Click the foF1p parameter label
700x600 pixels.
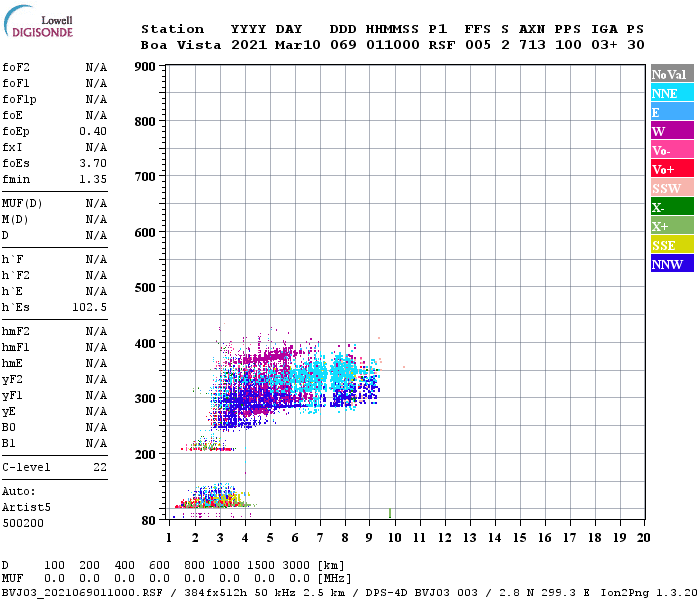(19, 100)
